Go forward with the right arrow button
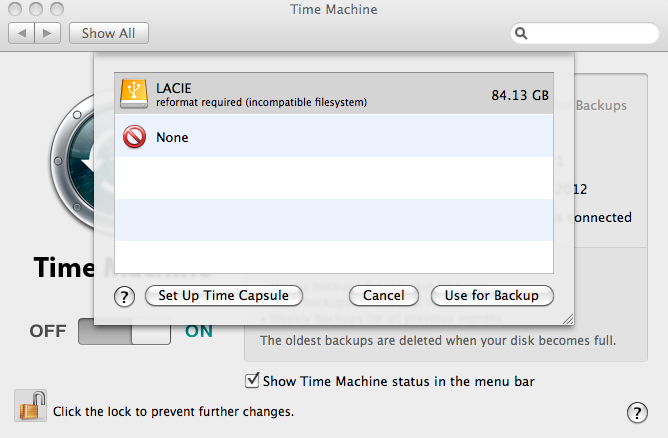This screenshot has width=668, height=438. point(48,33)
